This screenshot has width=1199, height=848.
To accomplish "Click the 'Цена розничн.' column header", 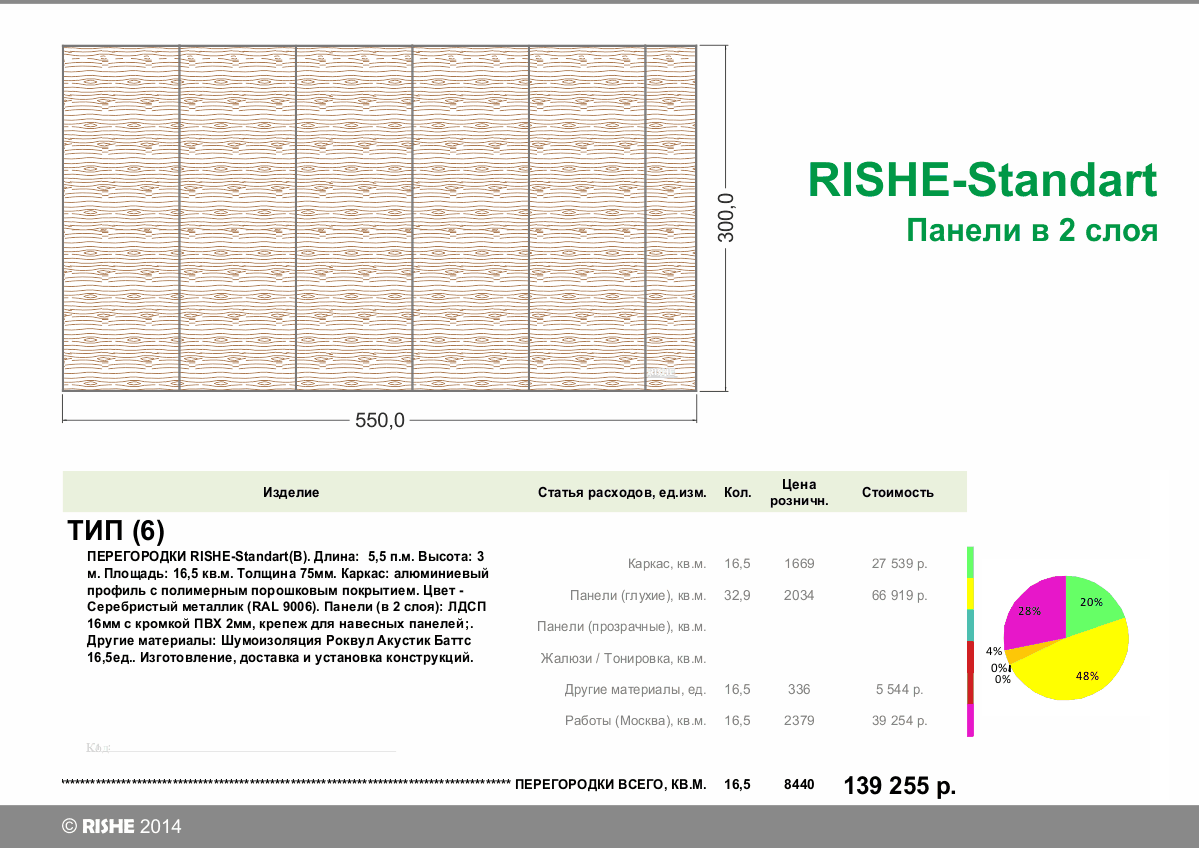I will pos(799,492).
